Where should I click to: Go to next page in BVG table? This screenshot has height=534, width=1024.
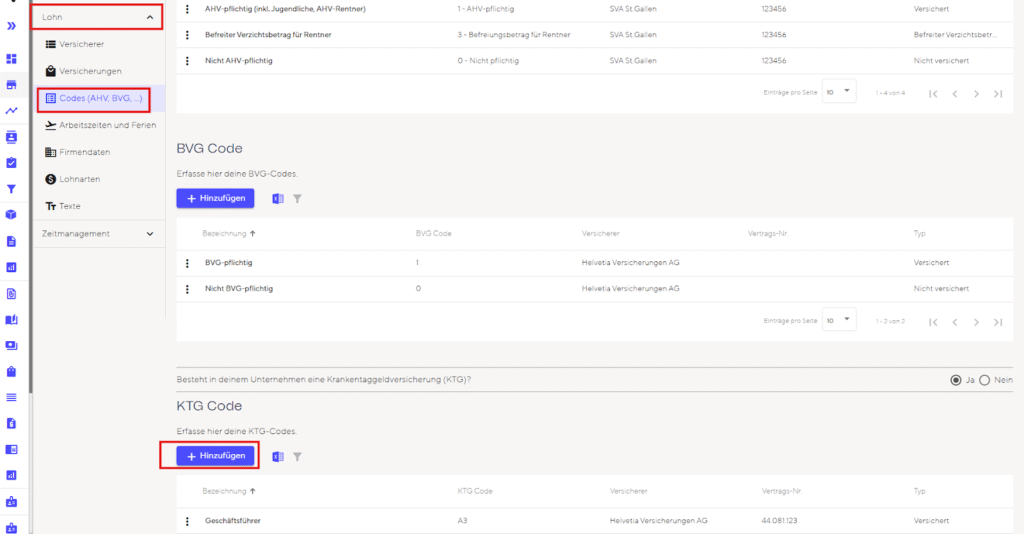[976, 322]
